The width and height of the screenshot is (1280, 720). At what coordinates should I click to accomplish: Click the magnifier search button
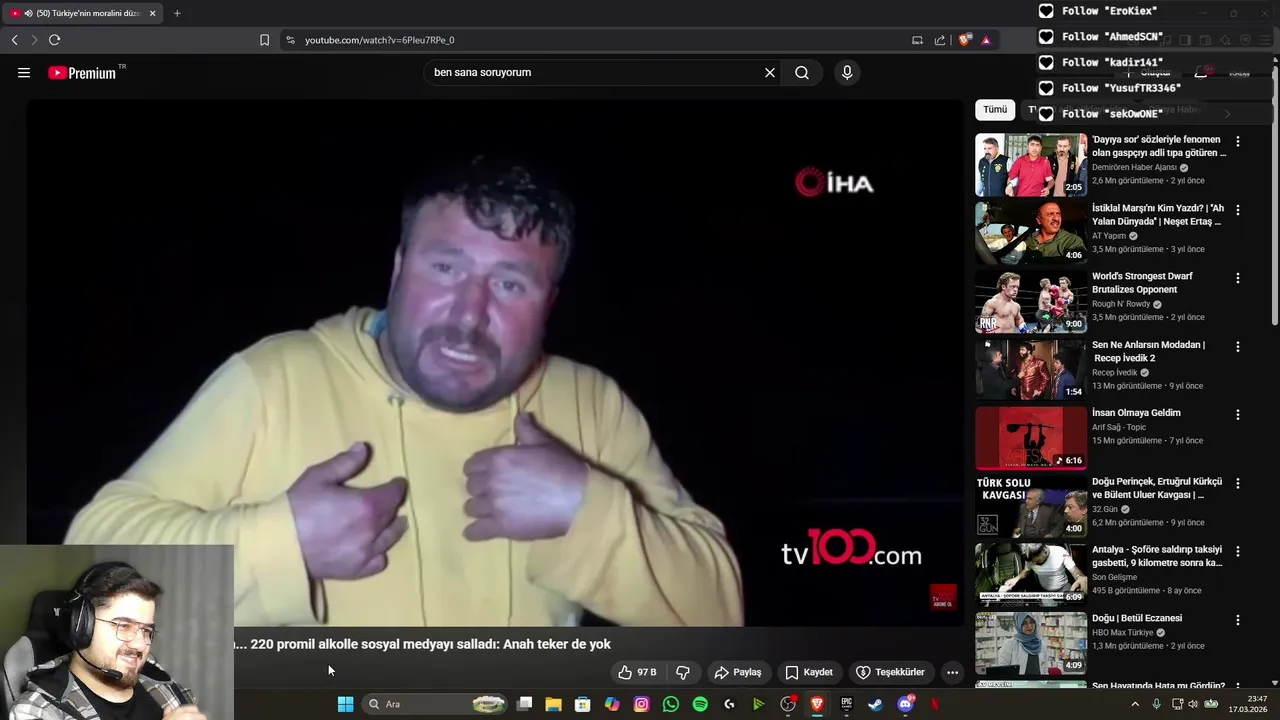pos(802,73)
